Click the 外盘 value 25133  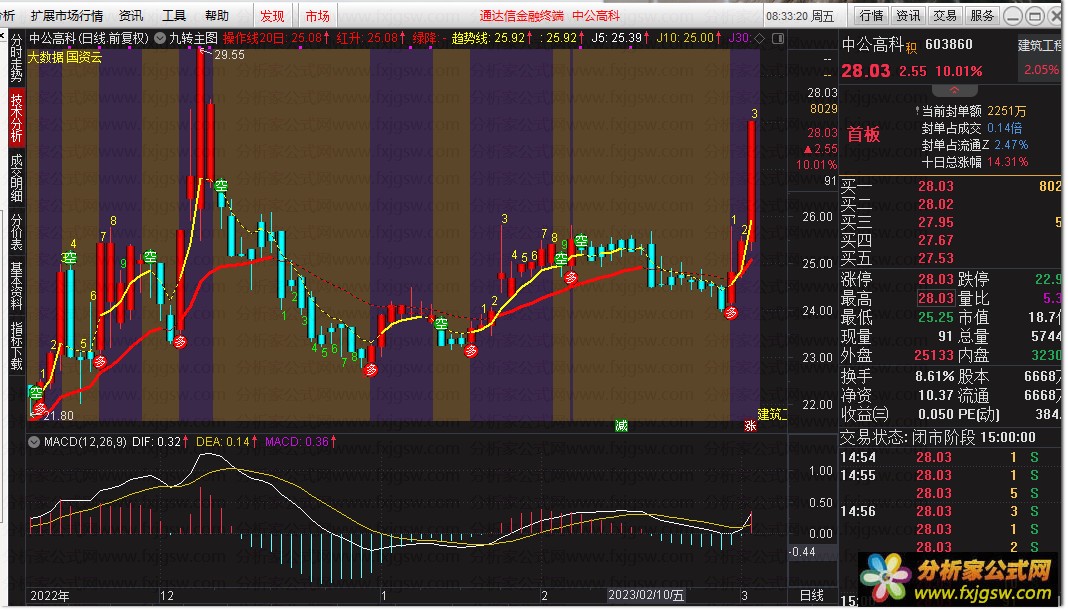[933, 355]
